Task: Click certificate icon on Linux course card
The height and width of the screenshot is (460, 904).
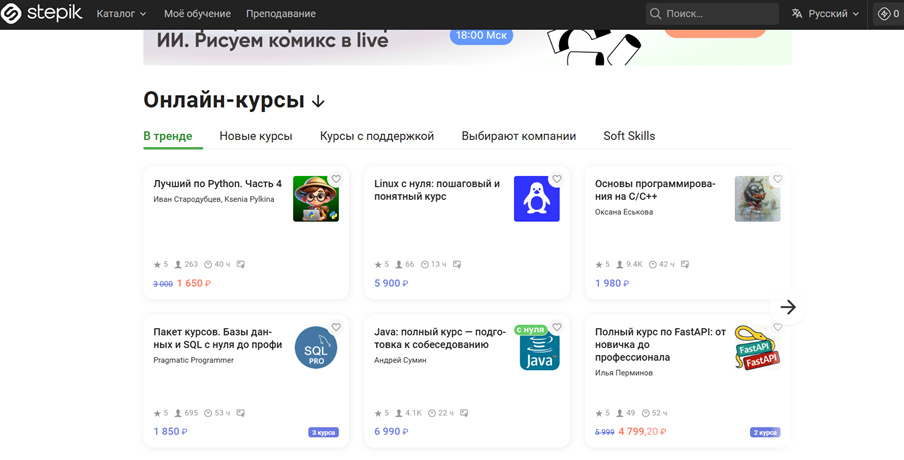Action: 457,265
